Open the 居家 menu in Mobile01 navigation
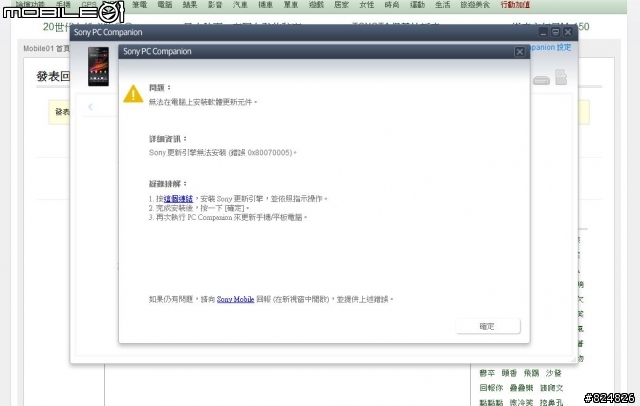This screenshot has width=640, height=406. [x=341, y=5]
